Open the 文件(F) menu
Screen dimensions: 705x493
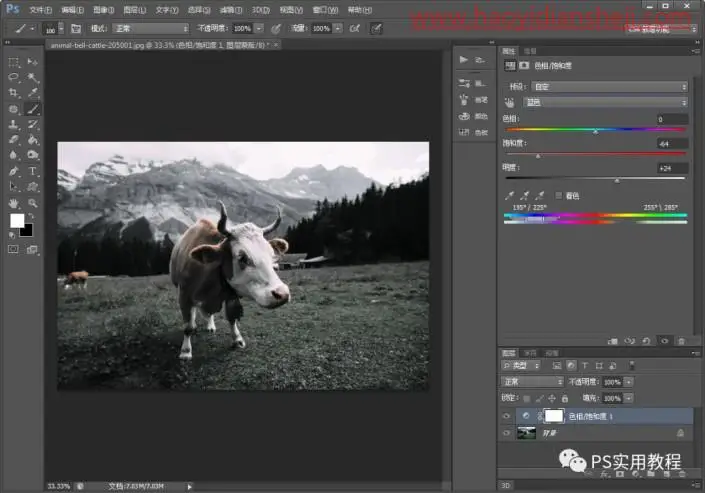[40, 9]
